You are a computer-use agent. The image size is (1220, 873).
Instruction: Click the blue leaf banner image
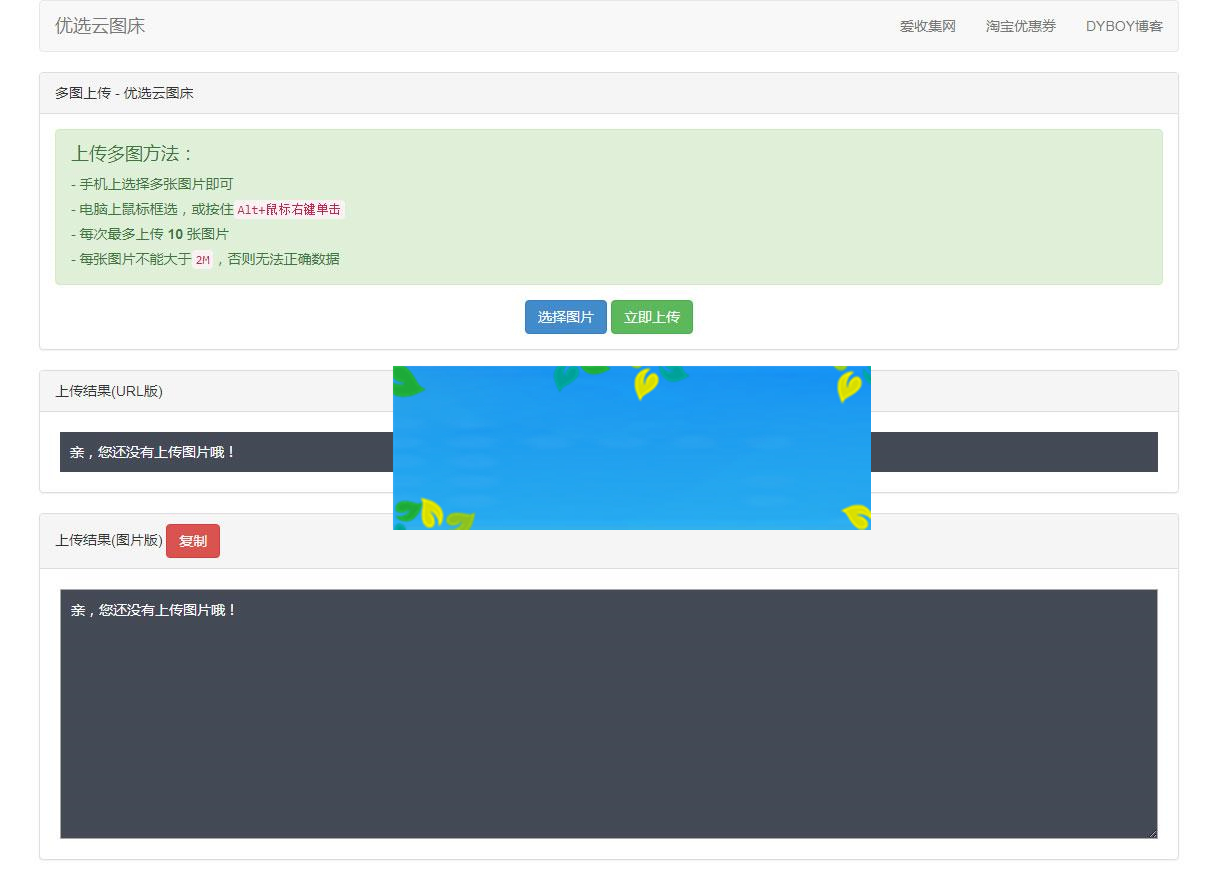[x=631, y=447]
